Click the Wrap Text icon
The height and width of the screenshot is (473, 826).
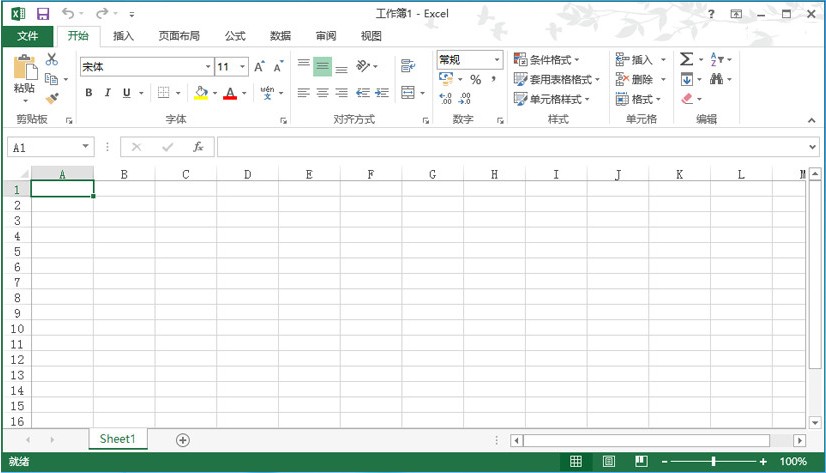[x=407, y=67]
